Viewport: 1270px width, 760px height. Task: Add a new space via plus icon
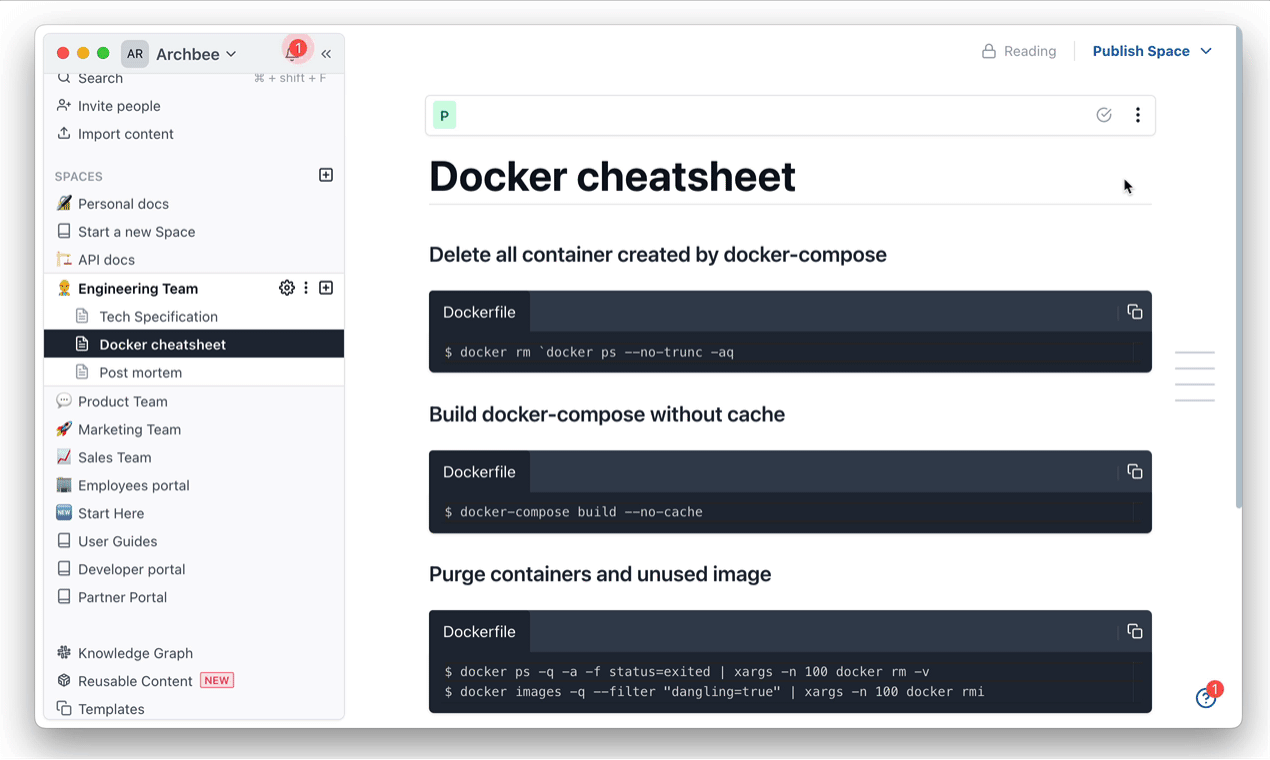326,175
